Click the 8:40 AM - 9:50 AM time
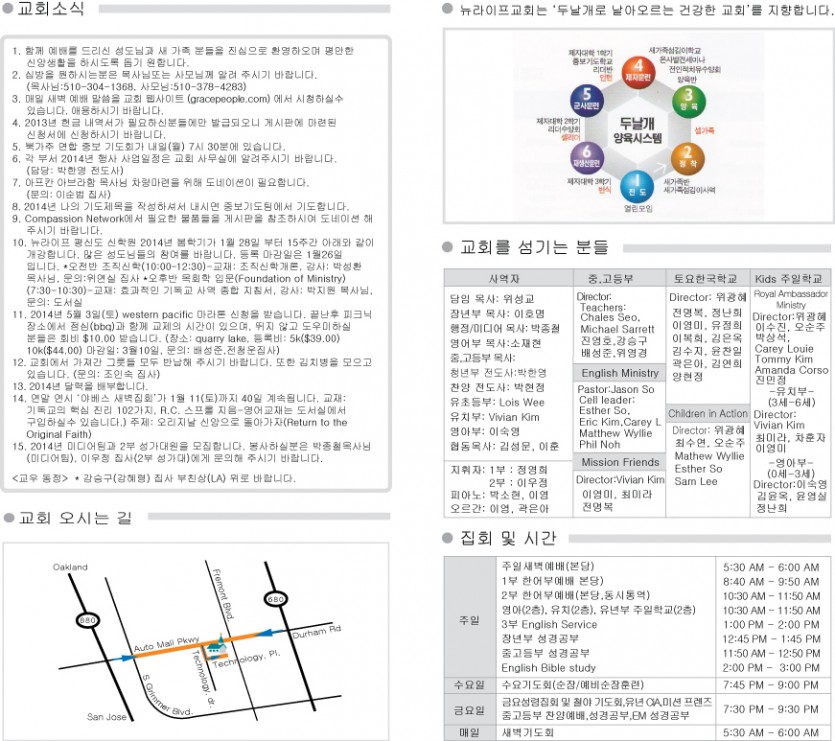This screenshot has width=835, height=741. (771, 582)
